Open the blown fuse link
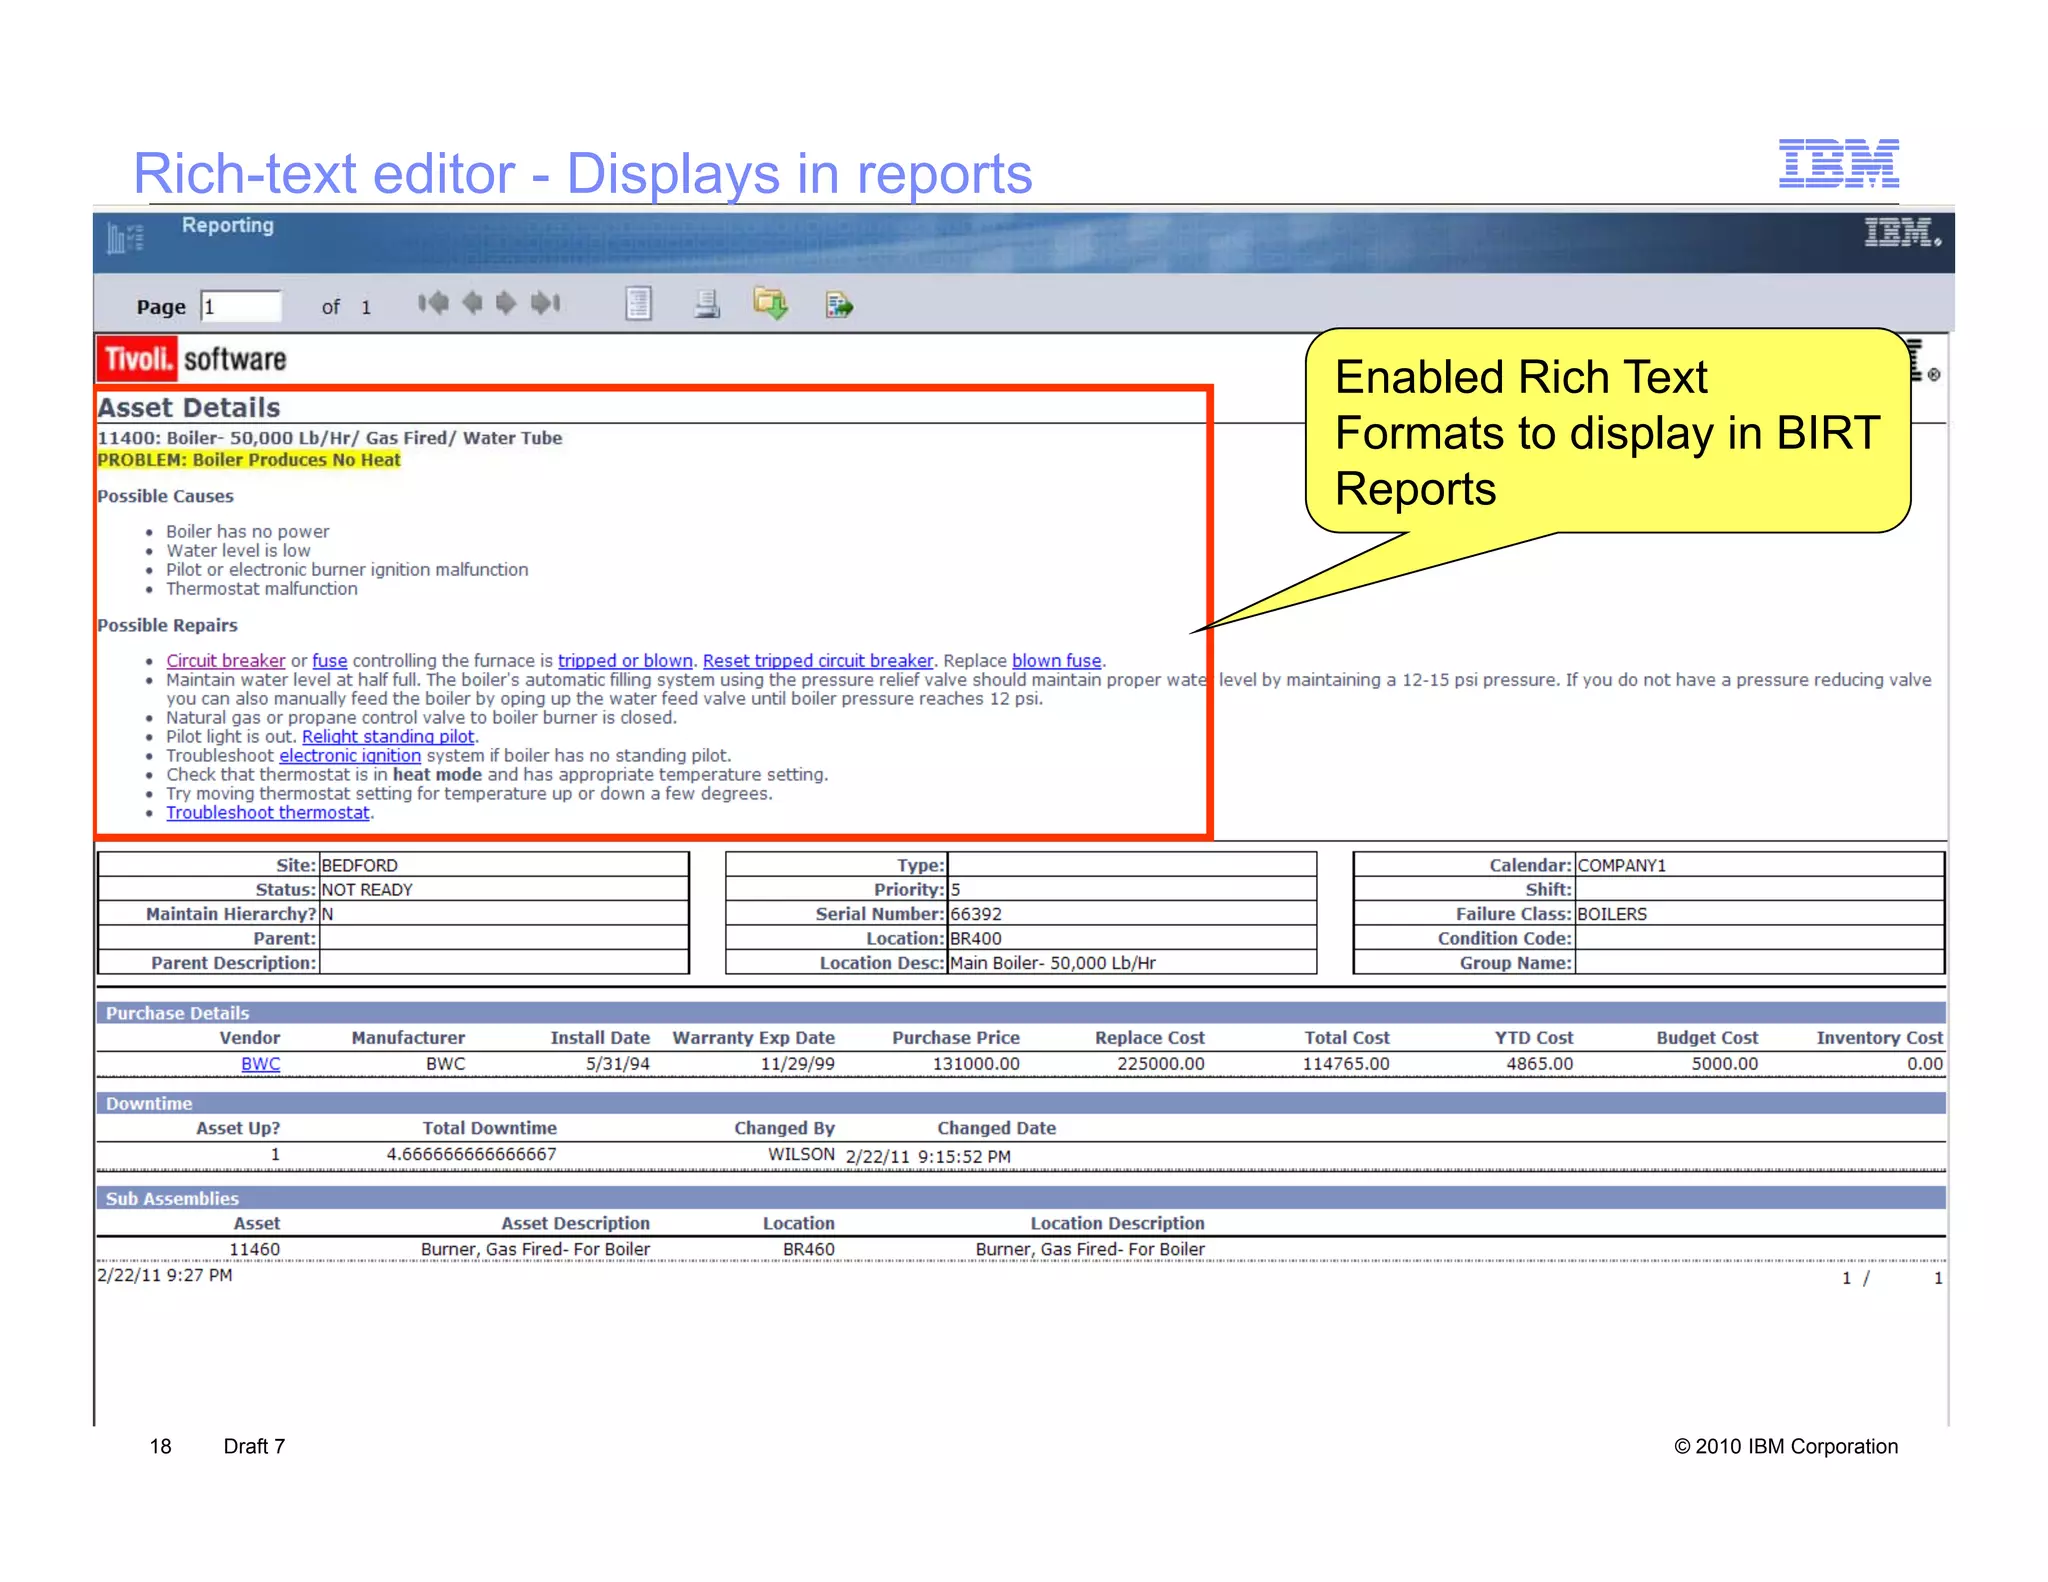Screen dimensions: 2048x1582 click(1057, 661)
